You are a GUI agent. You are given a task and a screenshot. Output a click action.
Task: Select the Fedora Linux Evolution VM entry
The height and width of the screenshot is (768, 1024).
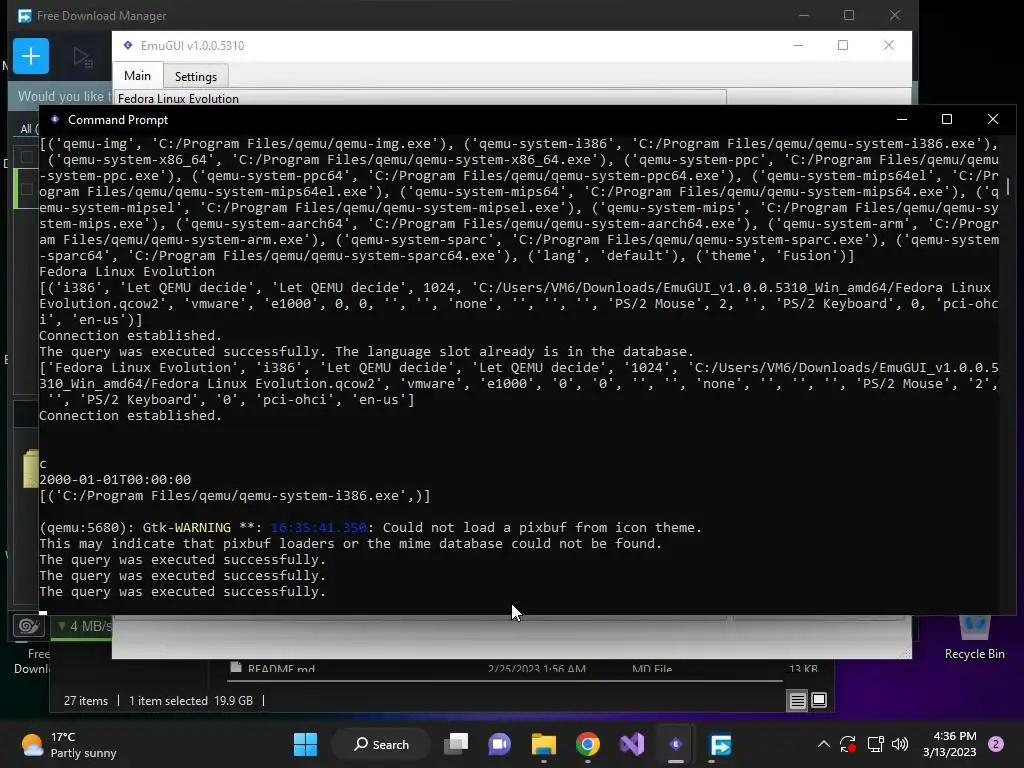click(420, 98)
